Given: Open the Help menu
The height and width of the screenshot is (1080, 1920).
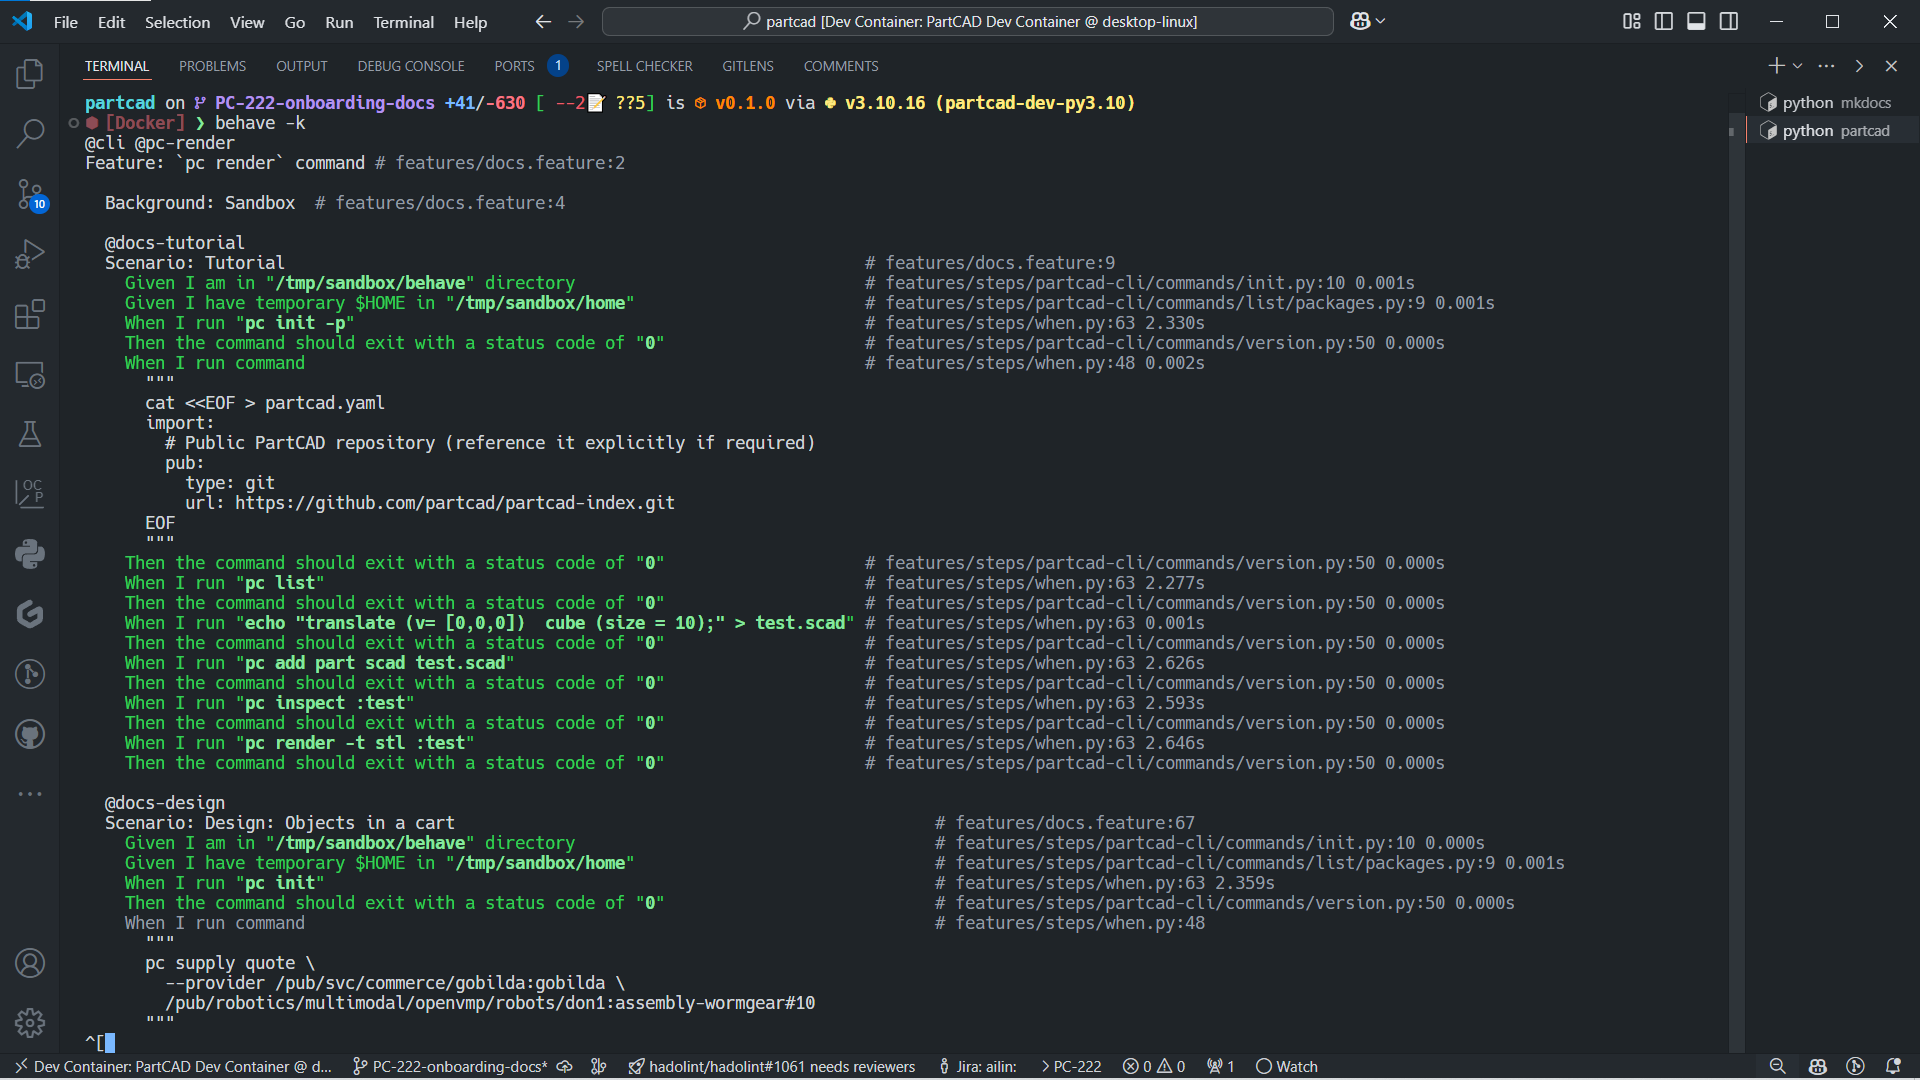Looking at the screenshot, I should tap(470, 22).
